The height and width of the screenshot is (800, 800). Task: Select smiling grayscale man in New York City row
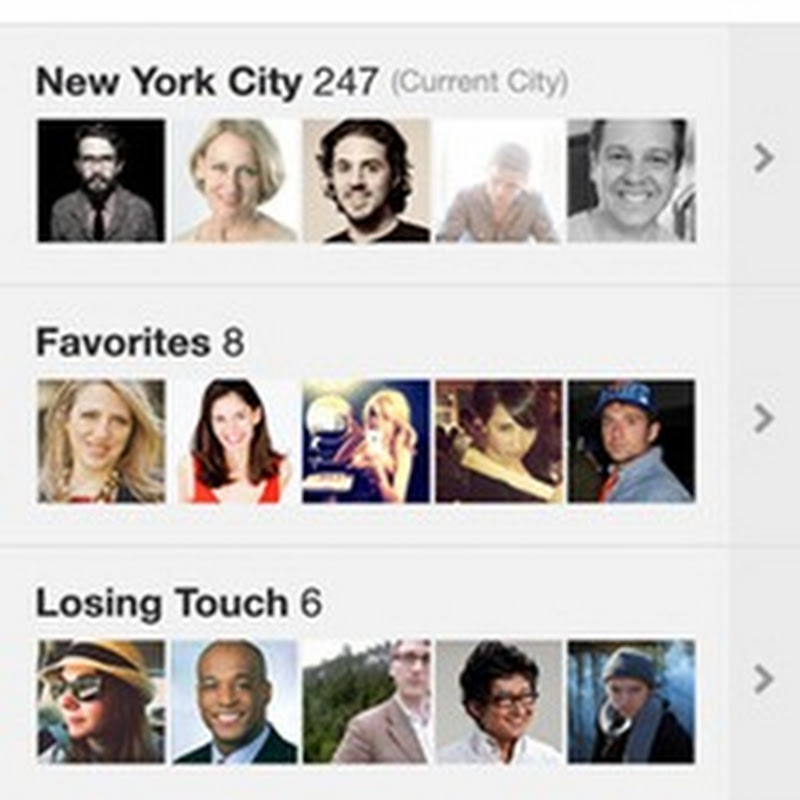point(632,181)
